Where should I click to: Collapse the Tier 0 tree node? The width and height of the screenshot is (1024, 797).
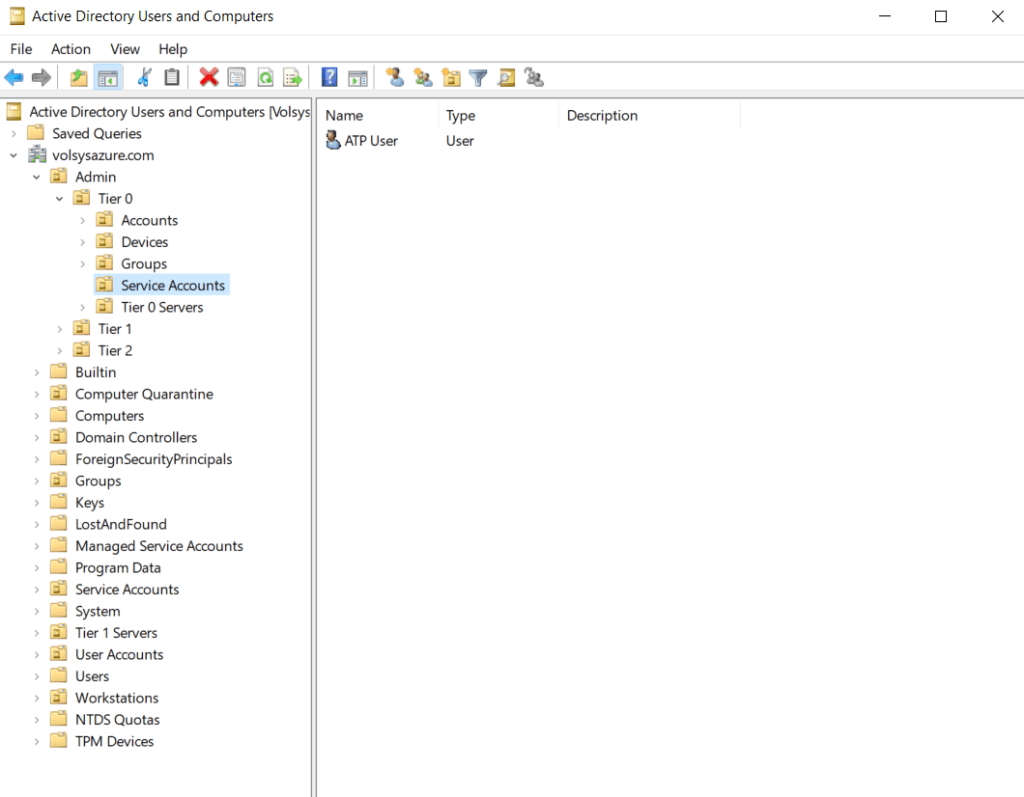coord(60,199)
